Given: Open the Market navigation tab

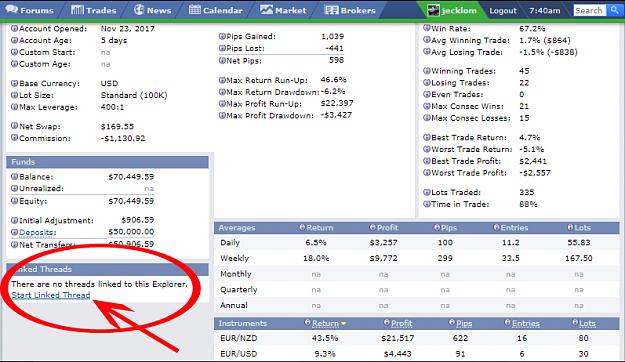Looking at the screenshot, I should coord(283,10).
